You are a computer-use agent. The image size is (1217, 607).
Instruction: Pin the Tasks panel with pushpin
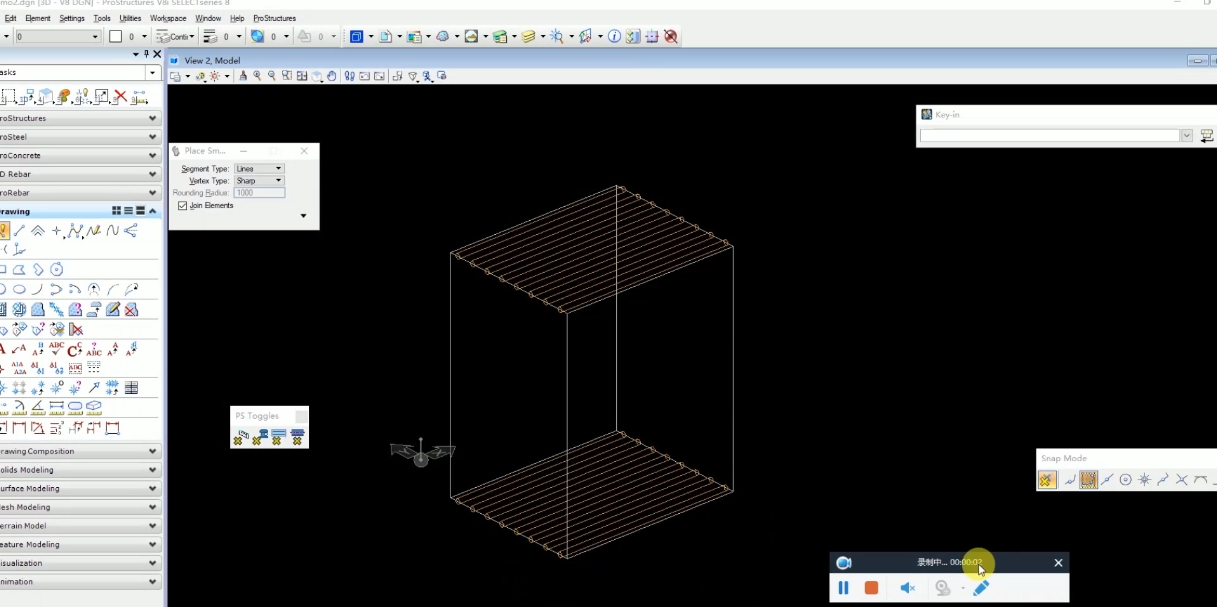coord(146,54)
